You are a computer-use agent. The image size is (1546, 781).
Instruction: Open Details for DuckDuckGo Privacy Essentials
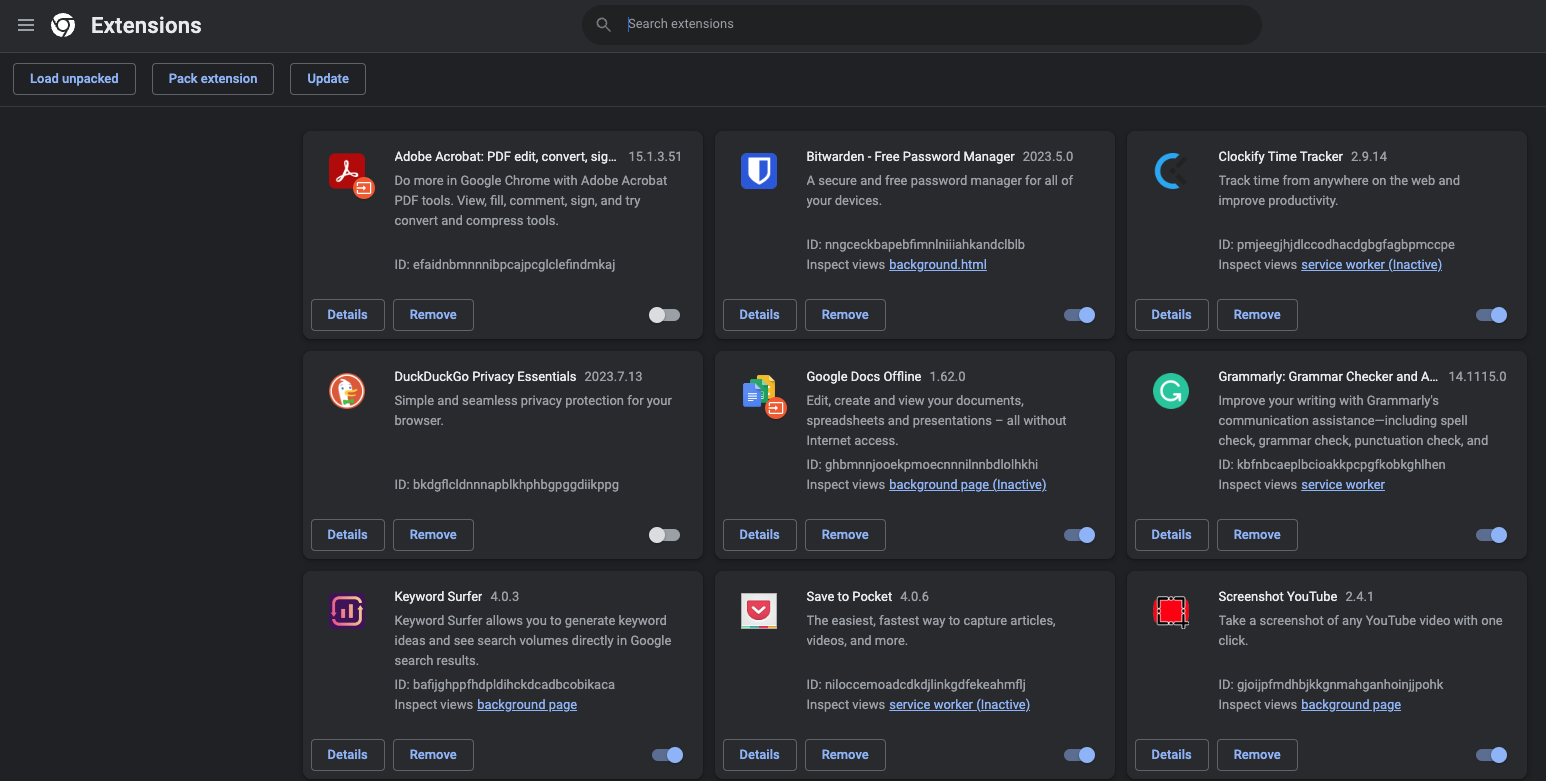348,535
